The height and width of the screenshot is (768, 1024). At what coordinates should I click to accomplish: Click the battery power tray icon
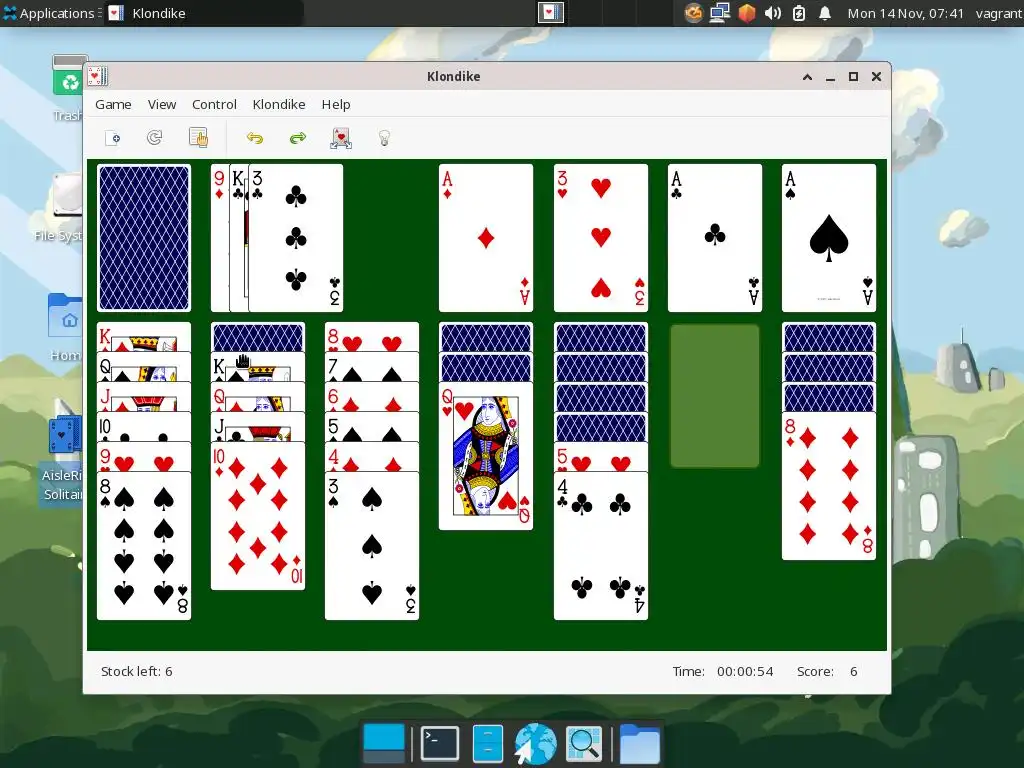[x=799, y=13]
